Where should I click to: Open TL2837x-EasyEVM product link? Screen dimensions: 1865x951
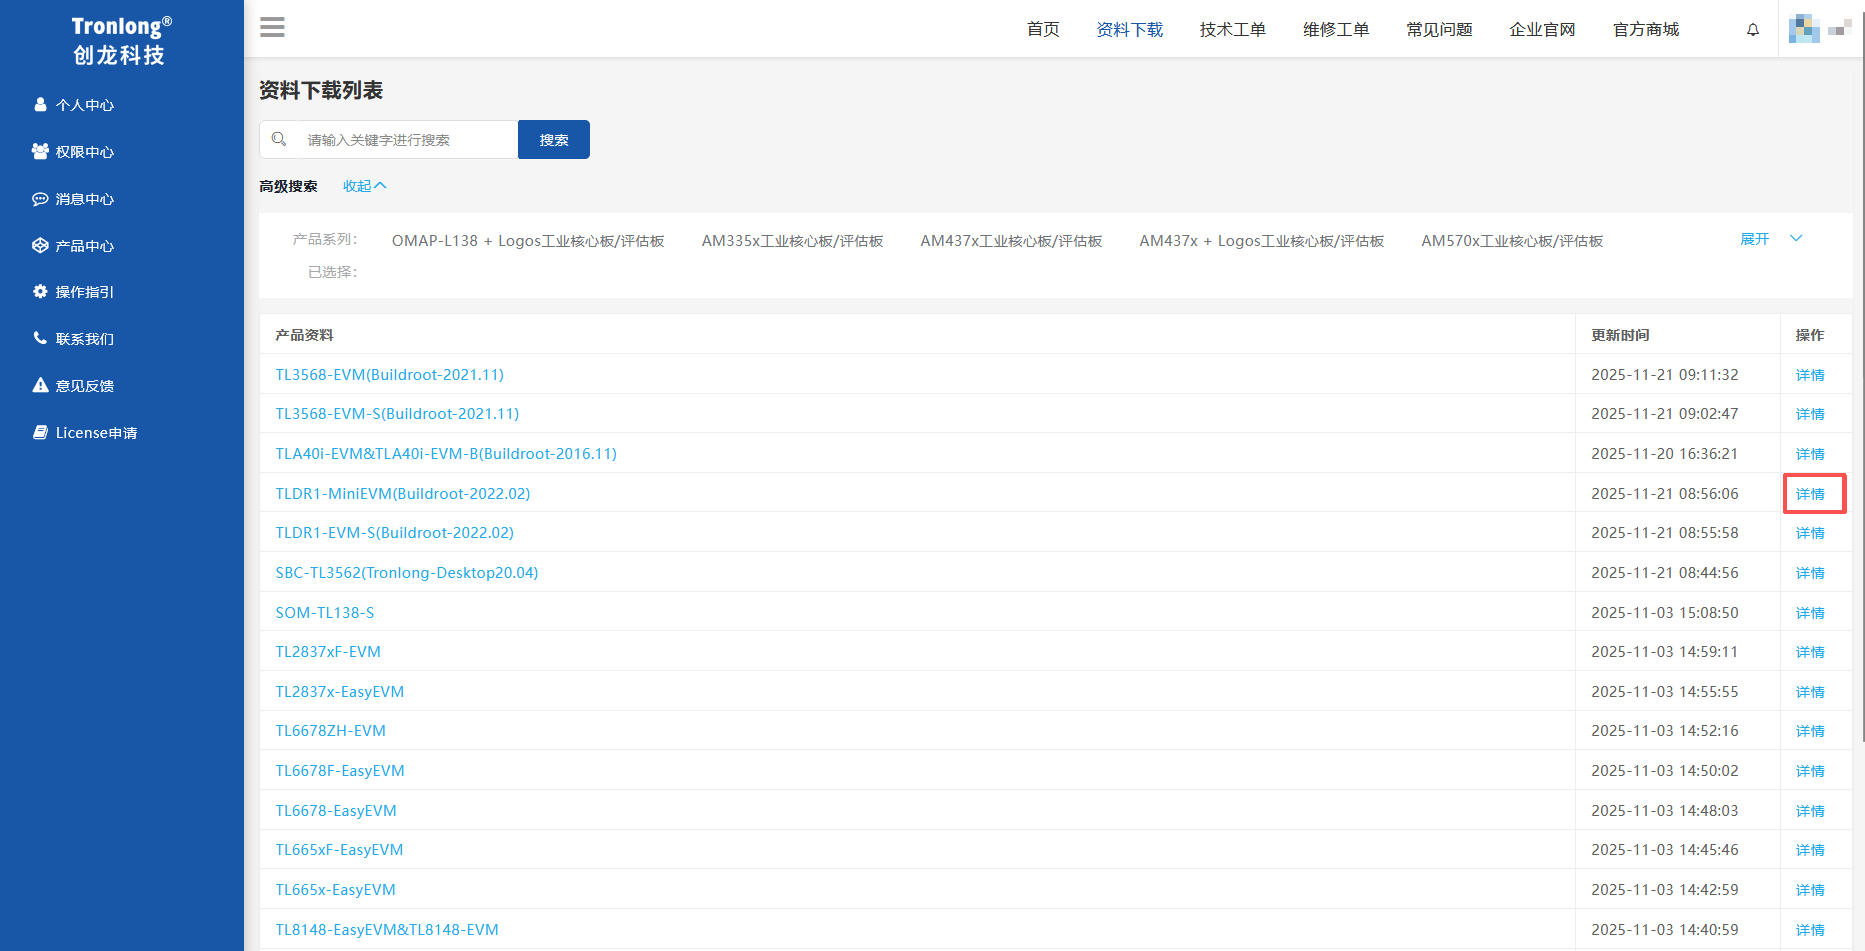tap(340, 691)
